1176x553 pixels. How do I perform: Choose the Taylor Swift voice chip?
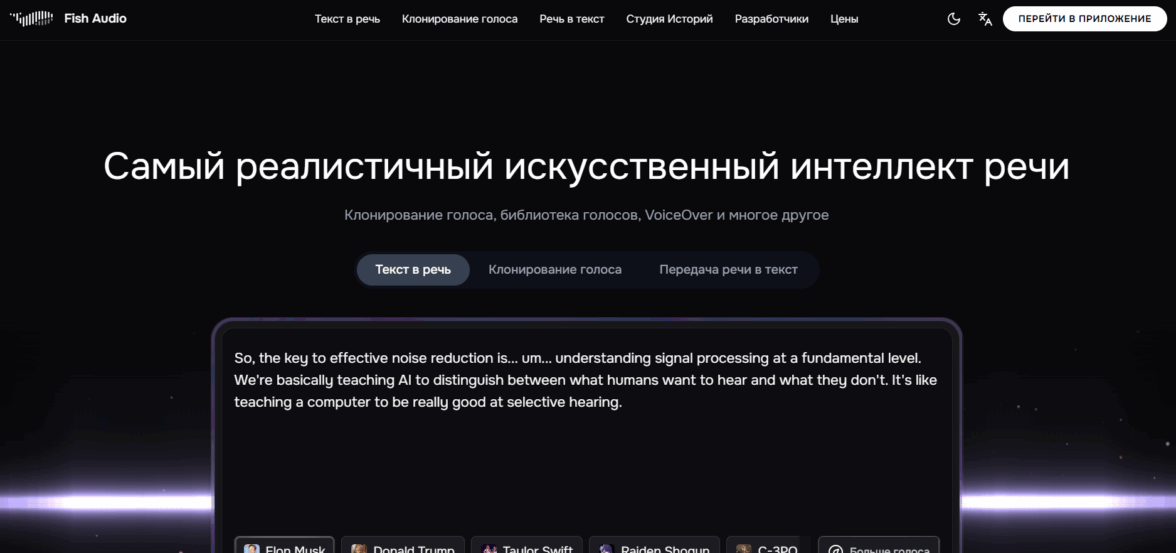click(527, 546)
